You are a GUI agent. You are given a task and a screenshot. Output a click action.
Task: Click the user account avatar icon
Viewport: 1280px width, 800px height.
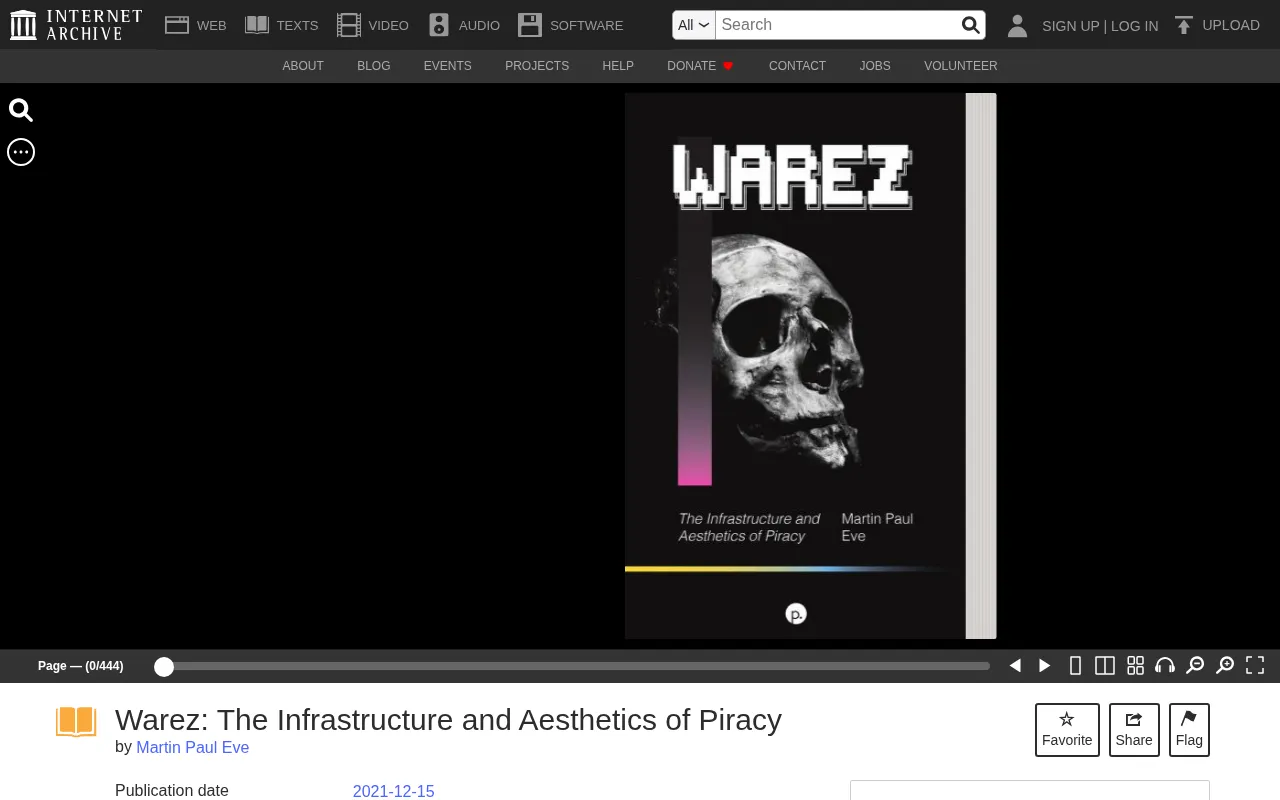click(x=1017, y=25)
